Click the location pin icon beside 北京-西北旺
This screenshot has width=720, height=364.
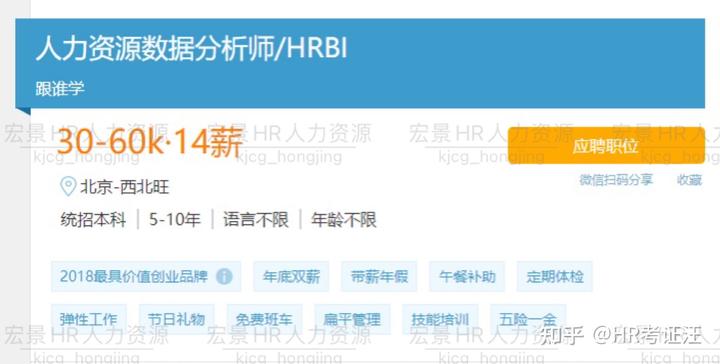[68, 186]
